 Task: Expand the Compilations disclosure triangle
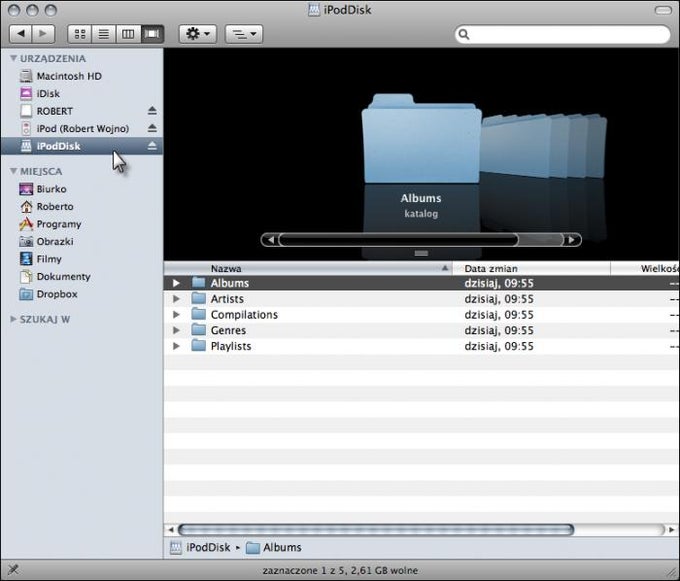[176, 314]
